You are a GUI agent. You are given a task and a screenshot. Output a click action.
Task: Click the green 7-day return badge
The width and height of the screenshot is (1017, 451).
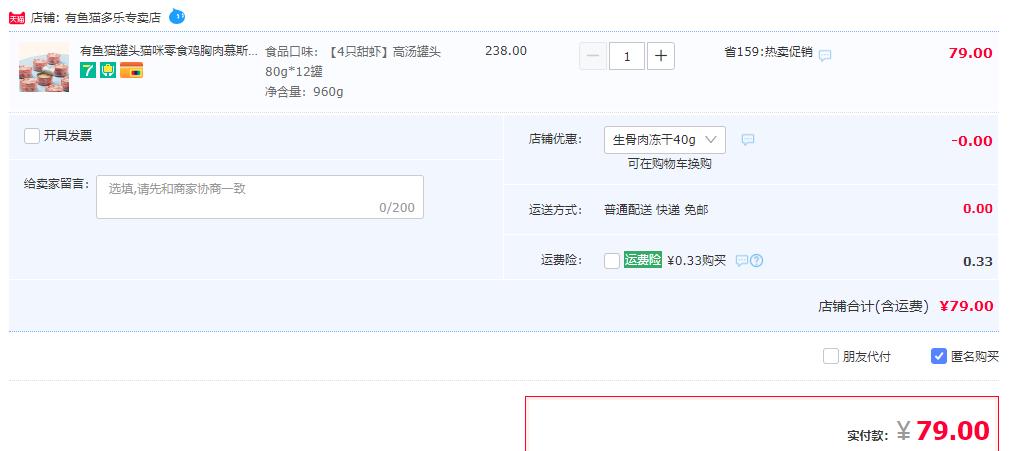88,70
